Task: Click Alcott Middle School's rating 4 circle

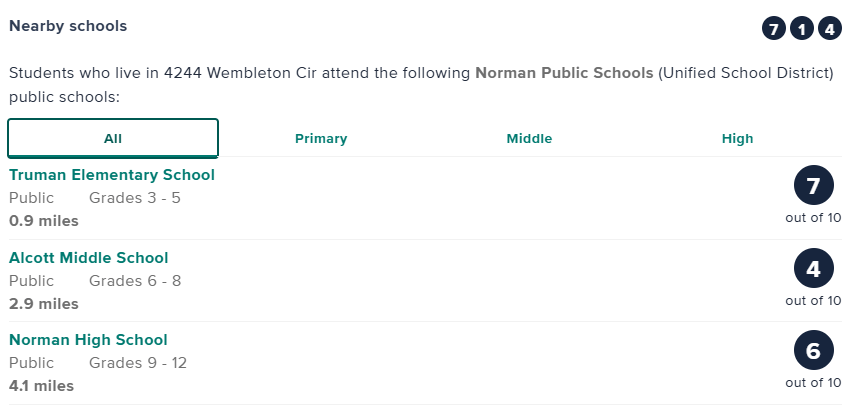Action: [x=813, y=269]
